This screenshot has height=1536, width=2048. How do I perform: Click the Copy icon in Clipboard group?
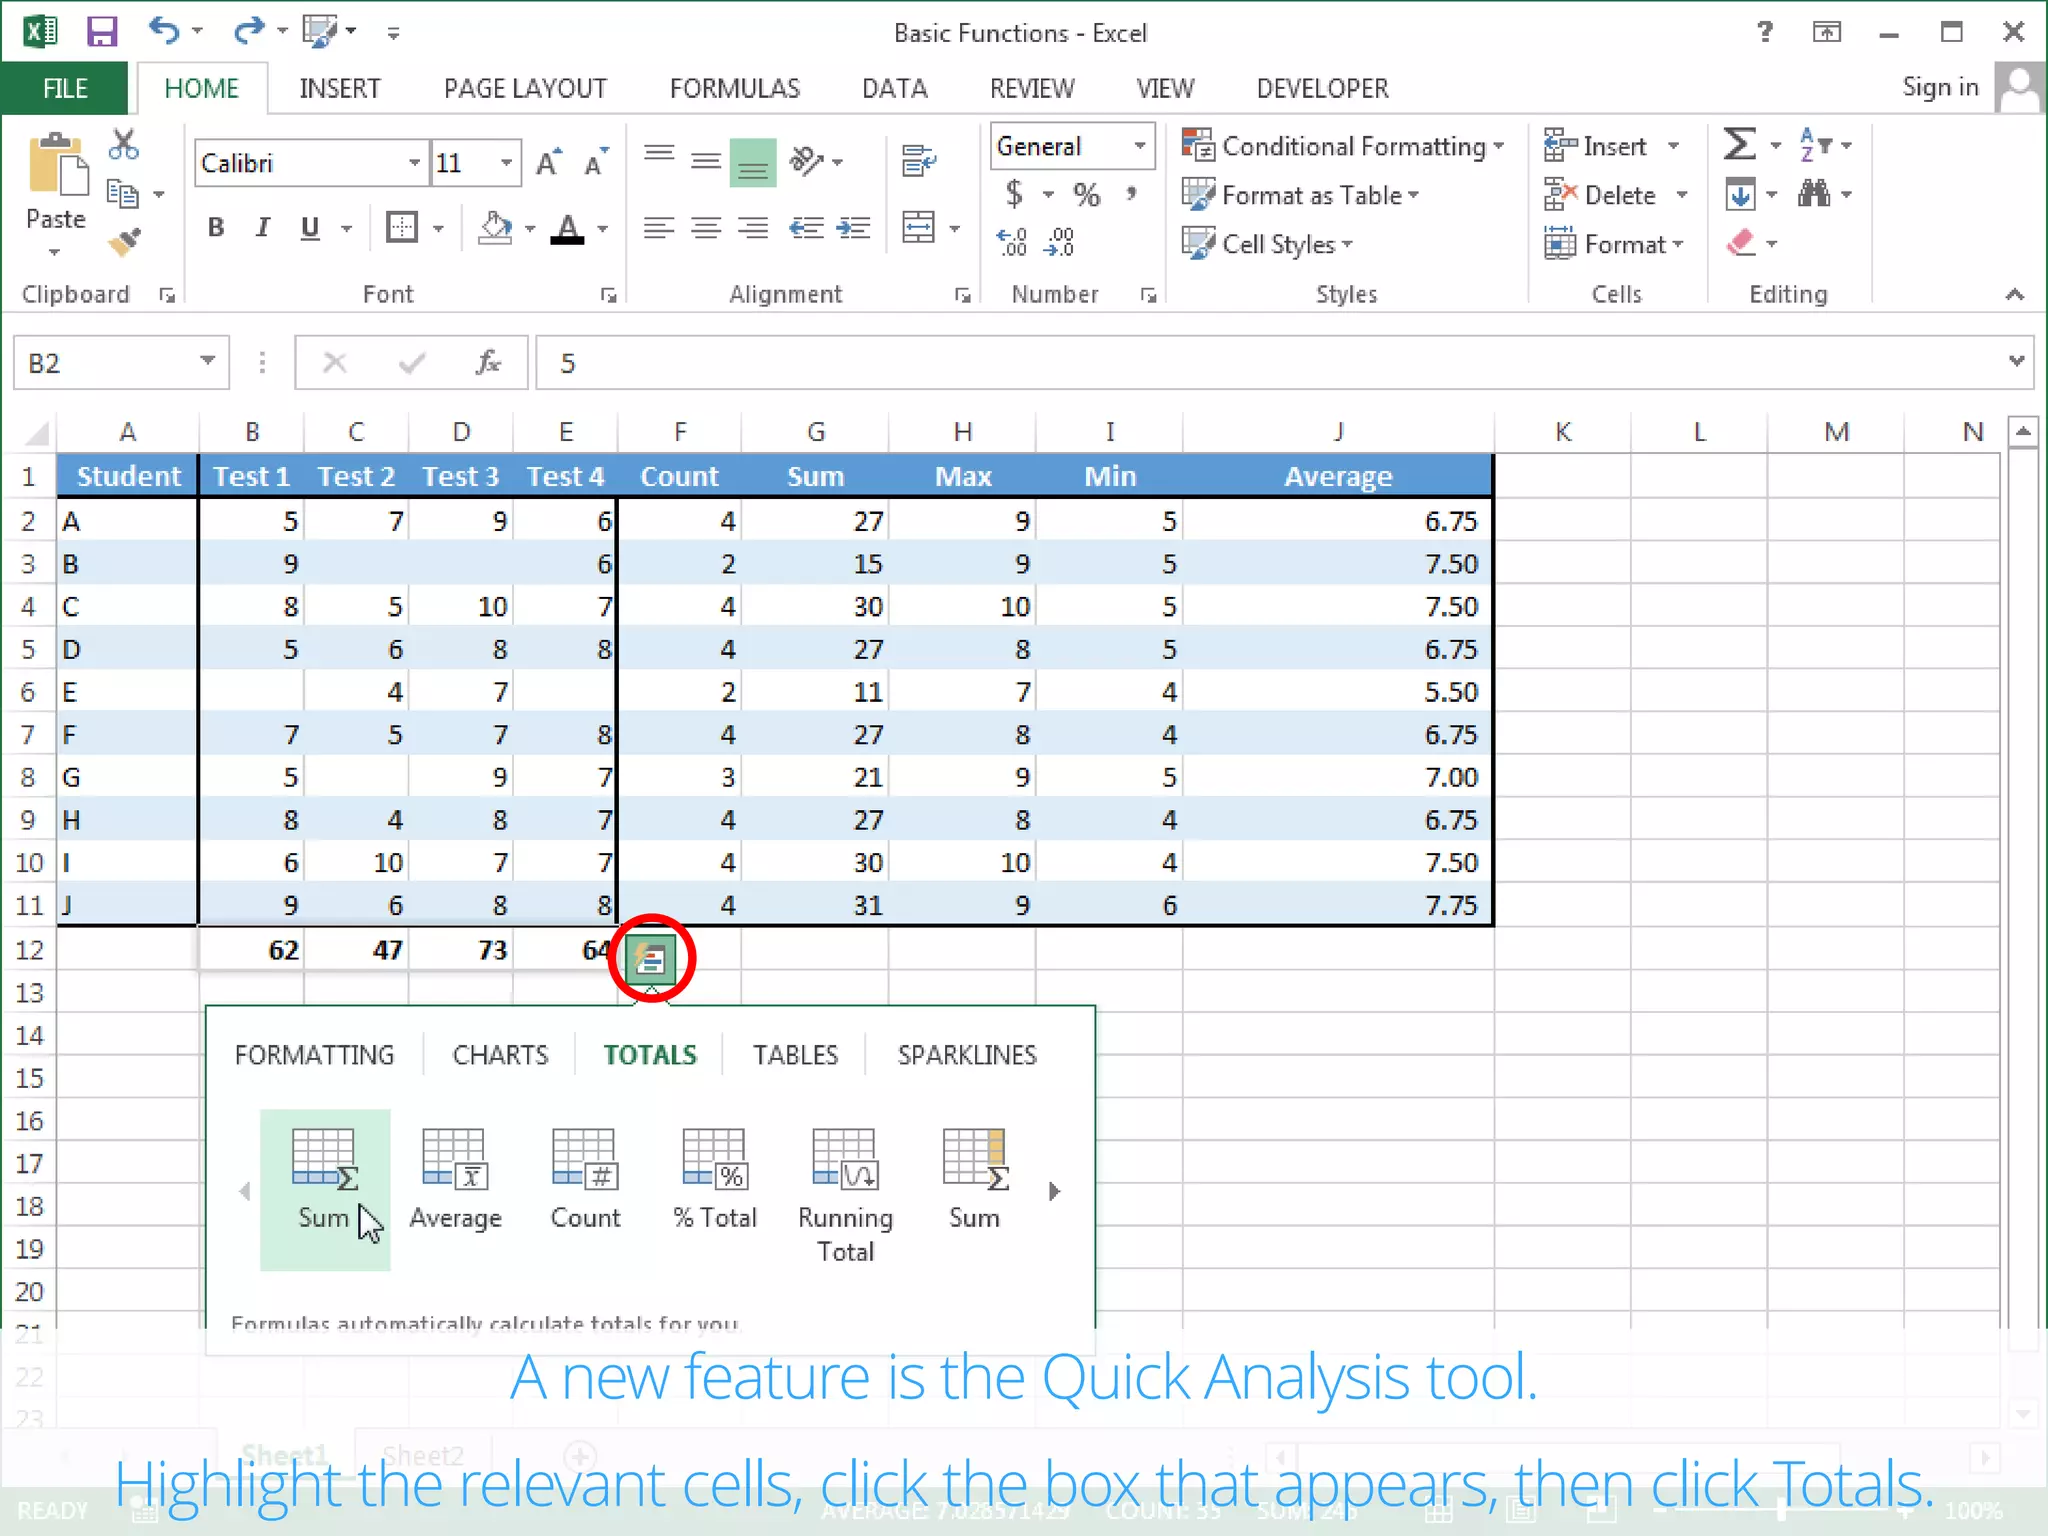123,193
